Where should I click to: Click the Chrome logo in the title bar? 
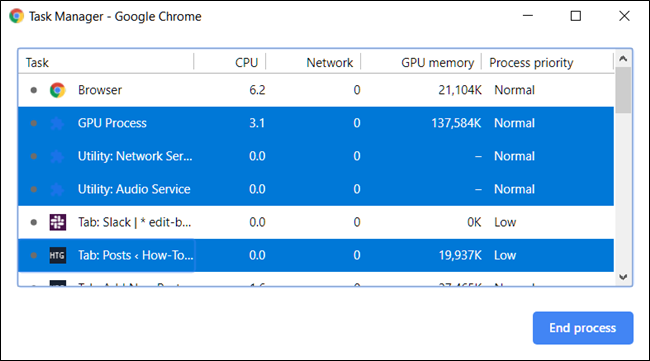[x=17, y=16]
